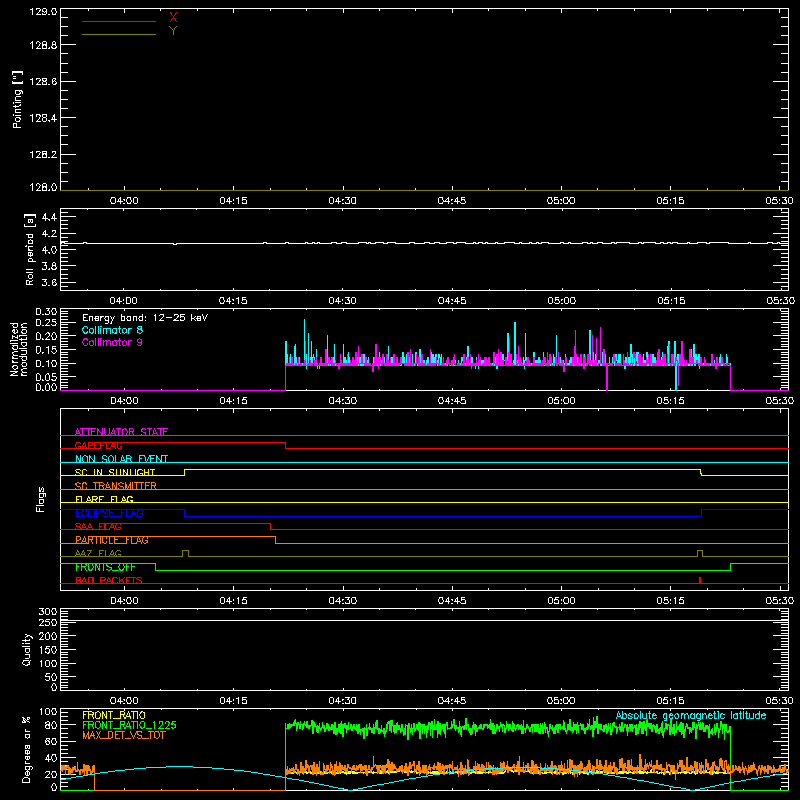Click the 128.4 tick on Pointing axis
Image resolution: width=800 pixels, height=800 pixels.
click(43, 118)
